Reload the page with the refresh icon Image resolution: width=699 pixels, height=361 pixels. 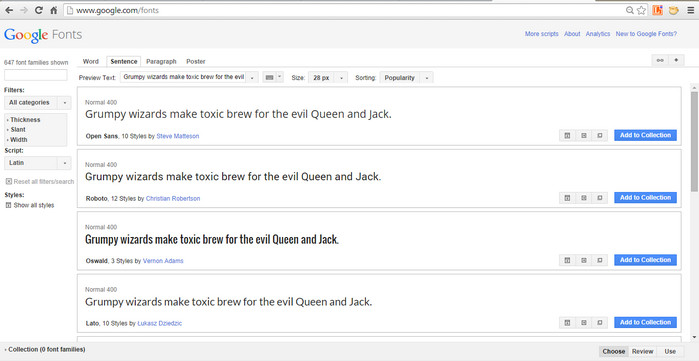[x=39, y=10]
